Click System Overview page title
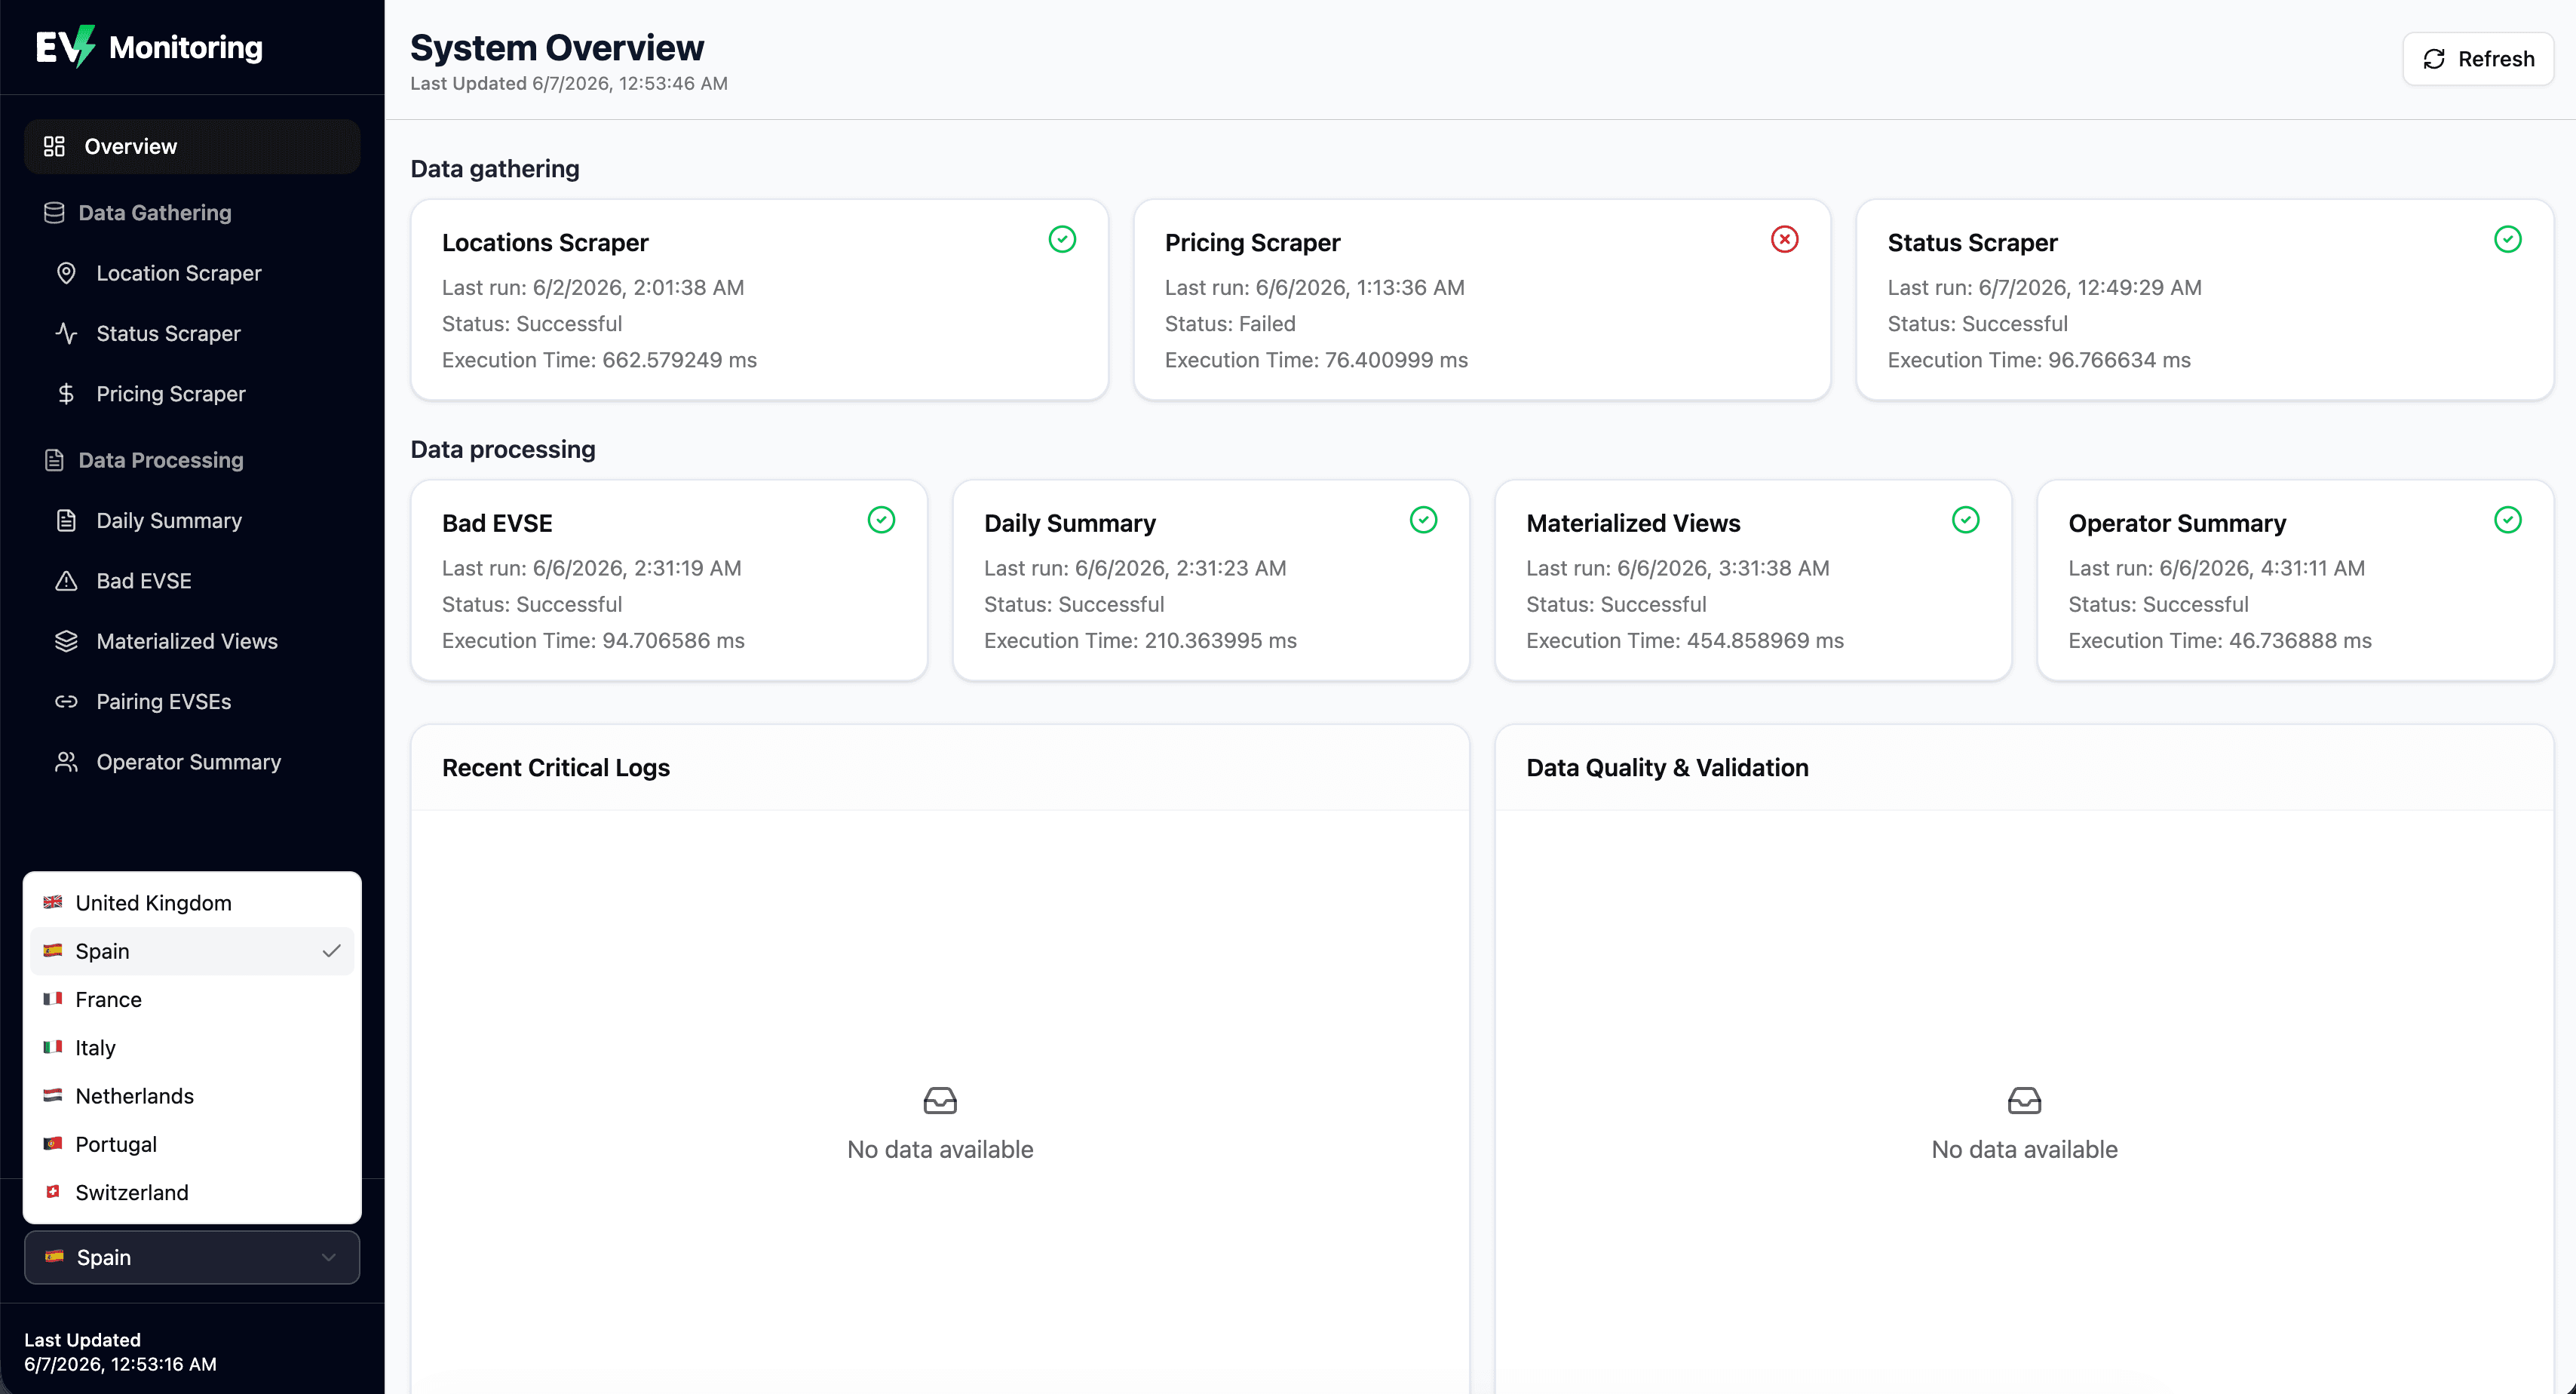Screen dimensions: 2576x1394 pyautogui.click(x=557, y=47)
